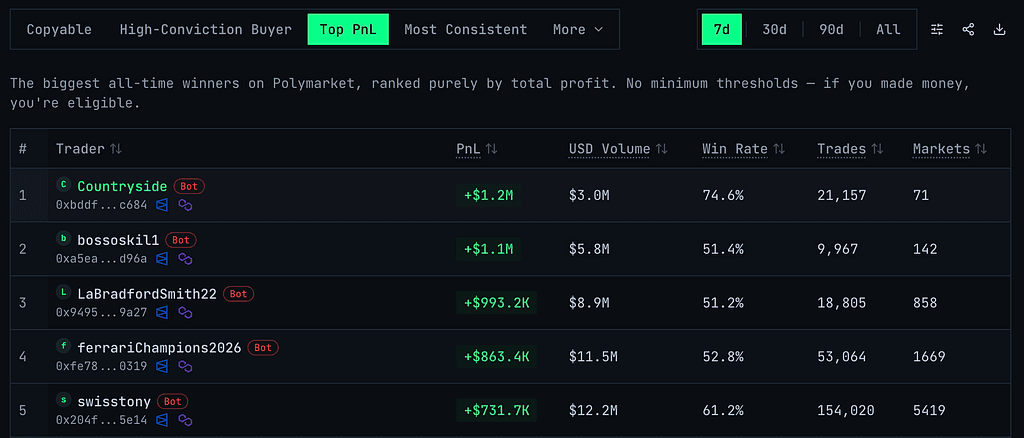Click the bossoskil1 avatar icon
Image resolution: width=1024 pixels, height=438 pixels.
[63, 238]
